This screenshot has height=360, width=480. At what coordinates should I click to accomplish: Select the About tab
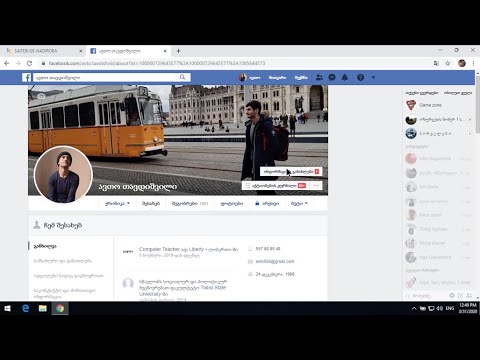coord(151,203)
